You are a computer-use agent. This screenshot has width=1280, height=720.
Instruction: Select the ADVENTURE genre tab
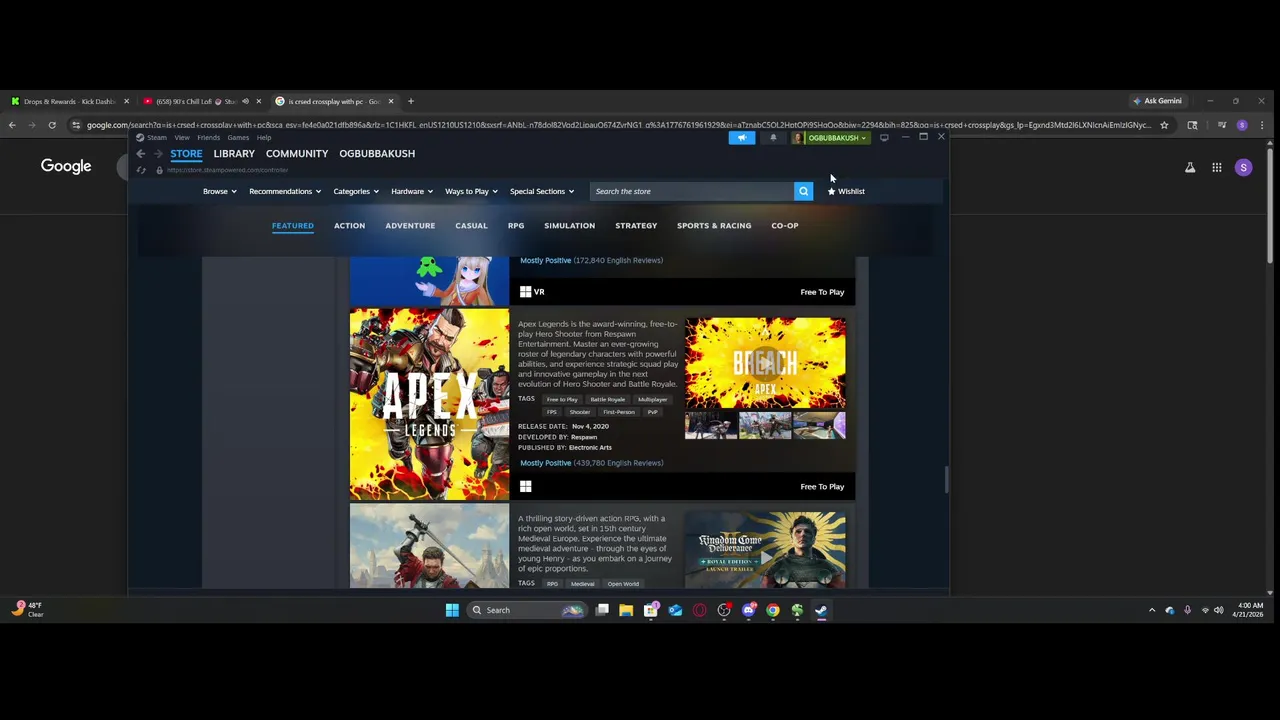point(410,226)
